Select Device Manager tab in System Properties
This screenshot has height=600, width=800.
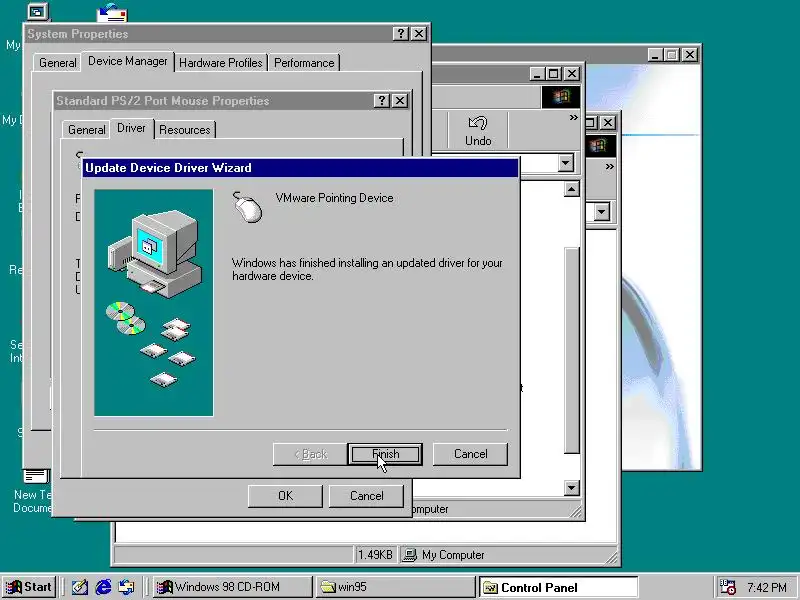point(128,61)
